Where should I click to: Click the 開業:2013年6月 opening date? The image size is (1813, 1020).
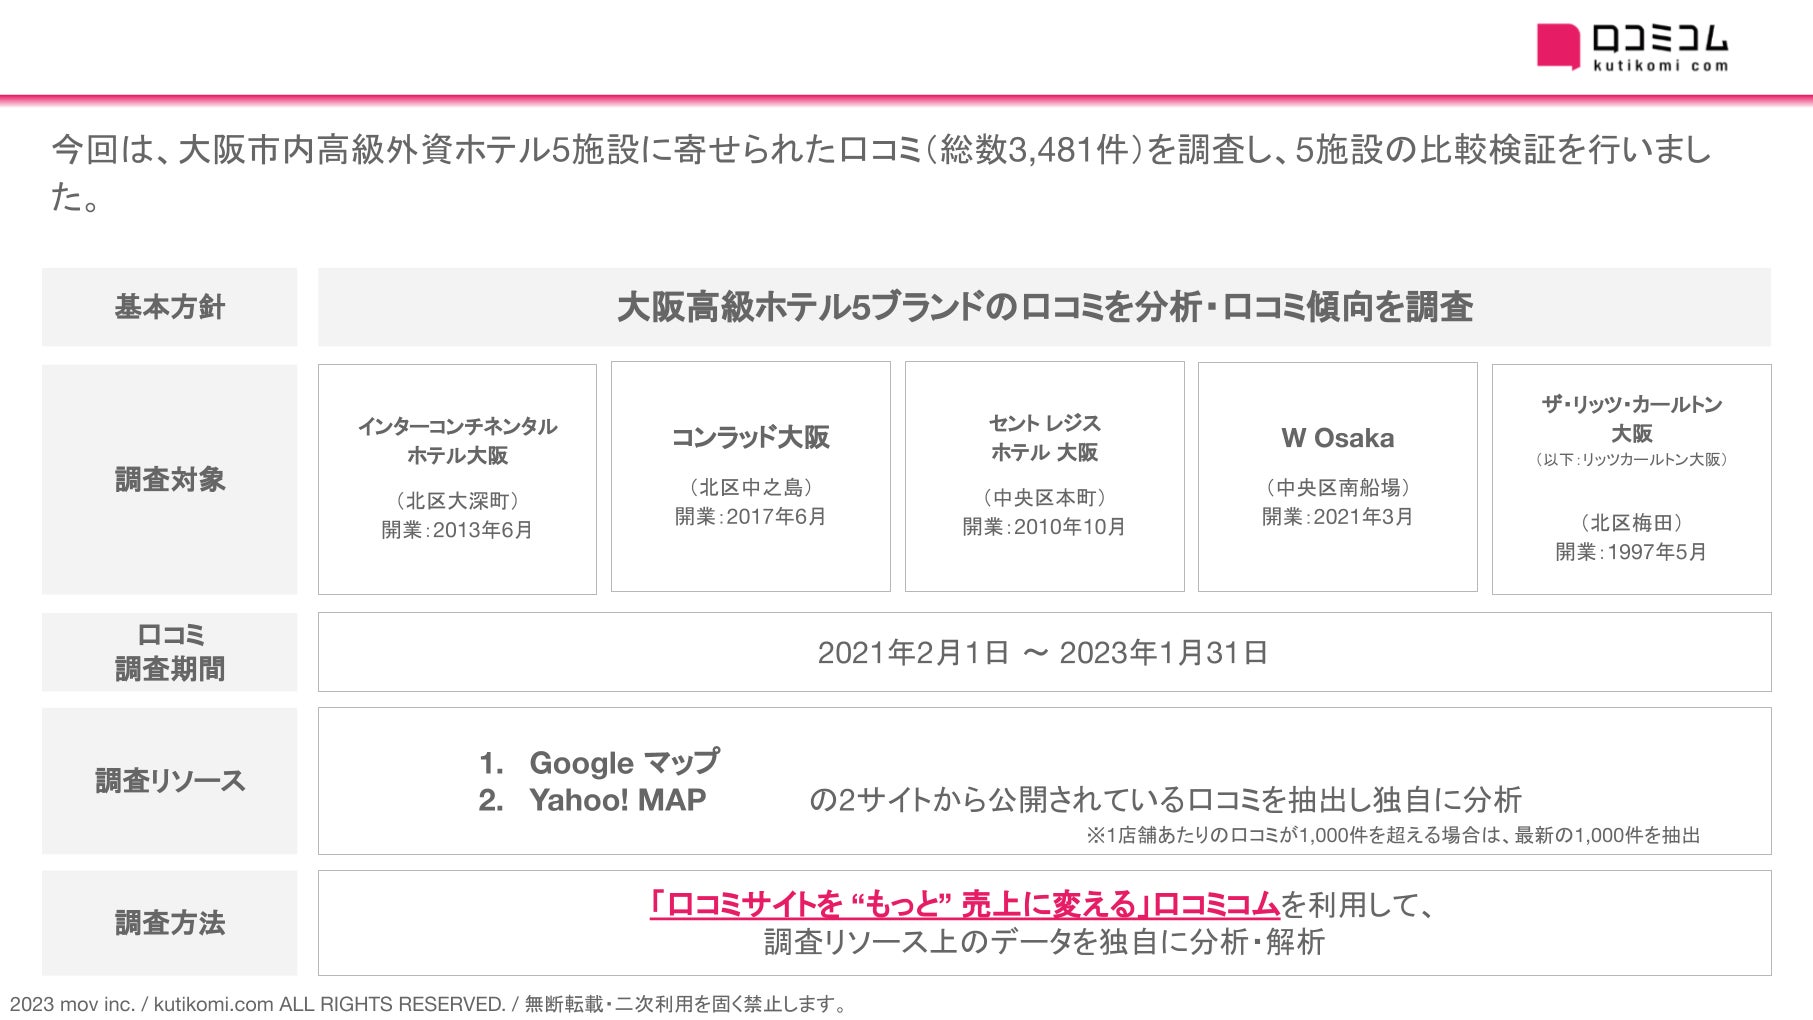point(457,530)
